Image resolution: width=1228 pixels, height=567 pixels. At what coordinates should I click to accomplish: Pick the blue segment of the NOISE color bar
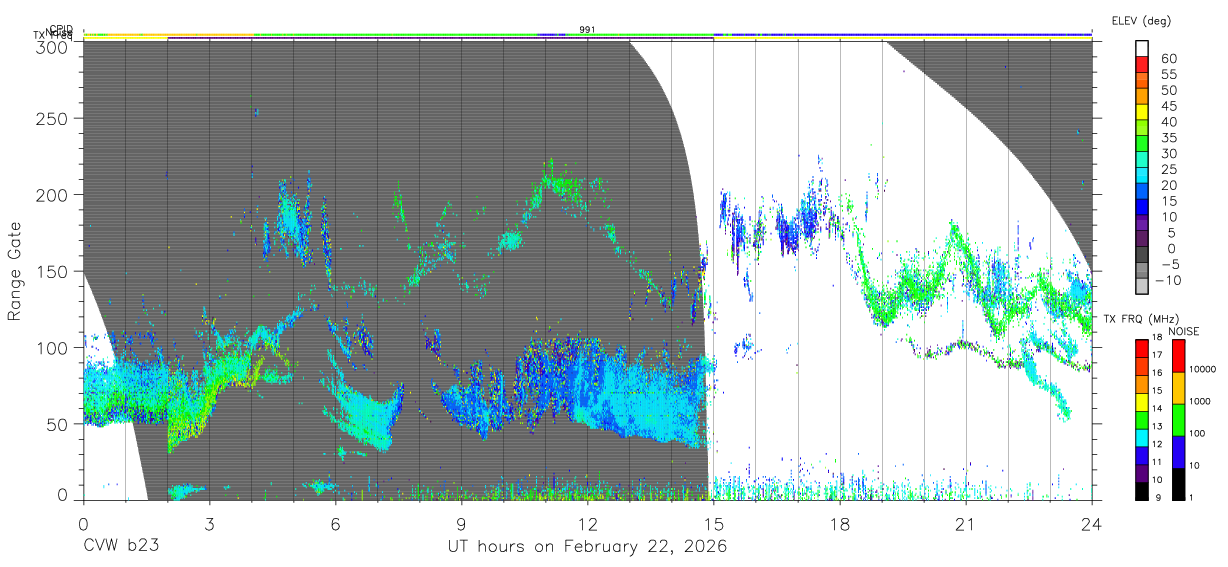pyautogui.click(x=1178, y=451)
